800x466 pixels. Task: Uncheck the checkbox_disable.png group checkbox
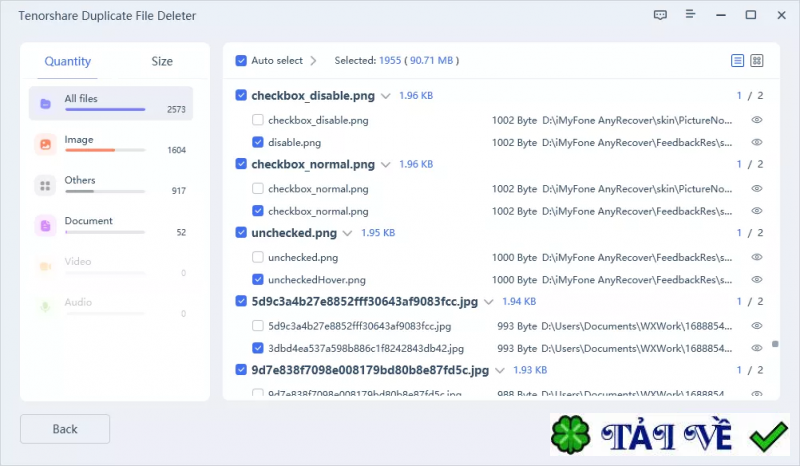(x=241, y=95)
